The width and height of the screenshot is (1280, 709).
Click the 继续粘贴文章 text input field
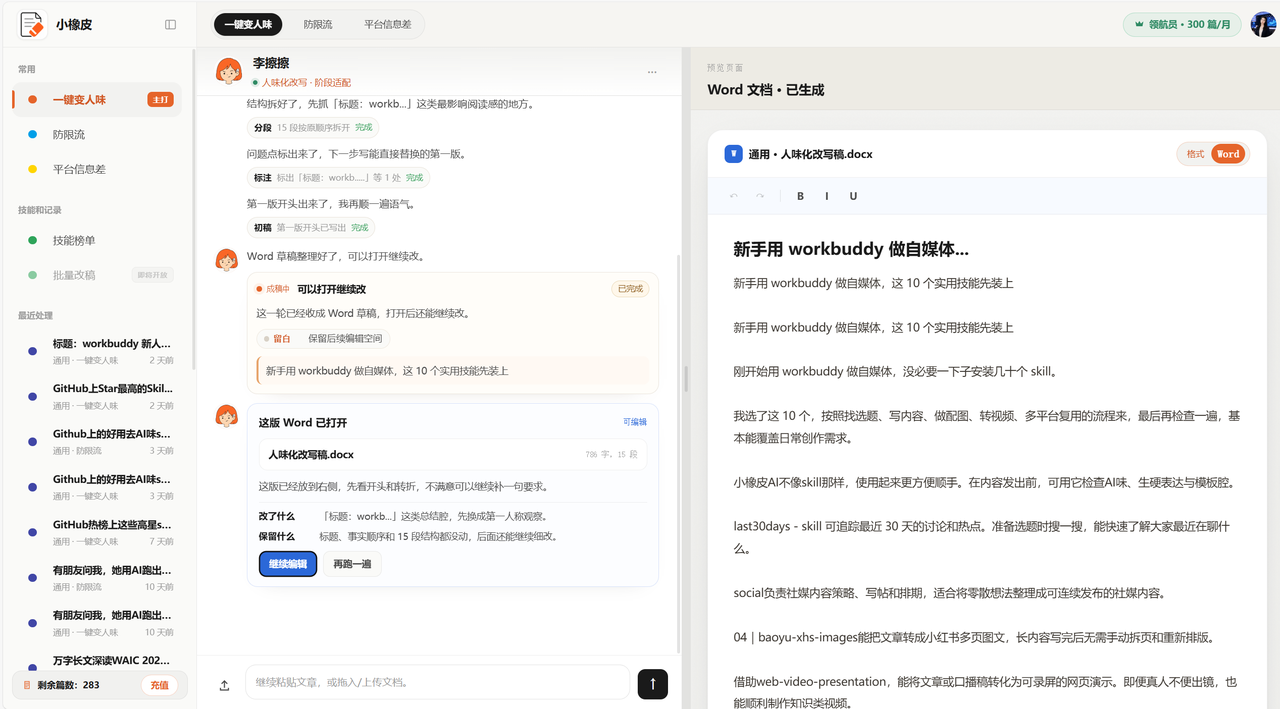tap(437, 682)
